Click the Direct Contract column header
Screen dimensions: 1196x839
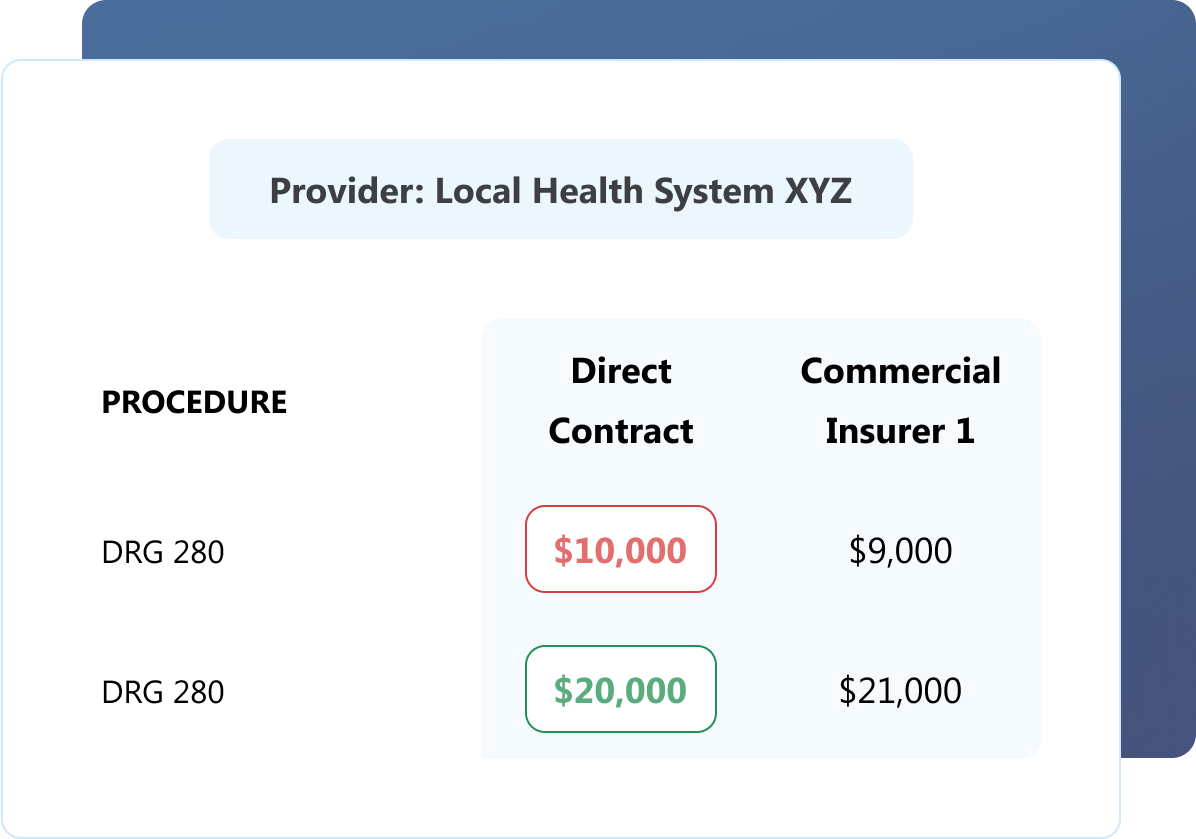click(621, 401)
